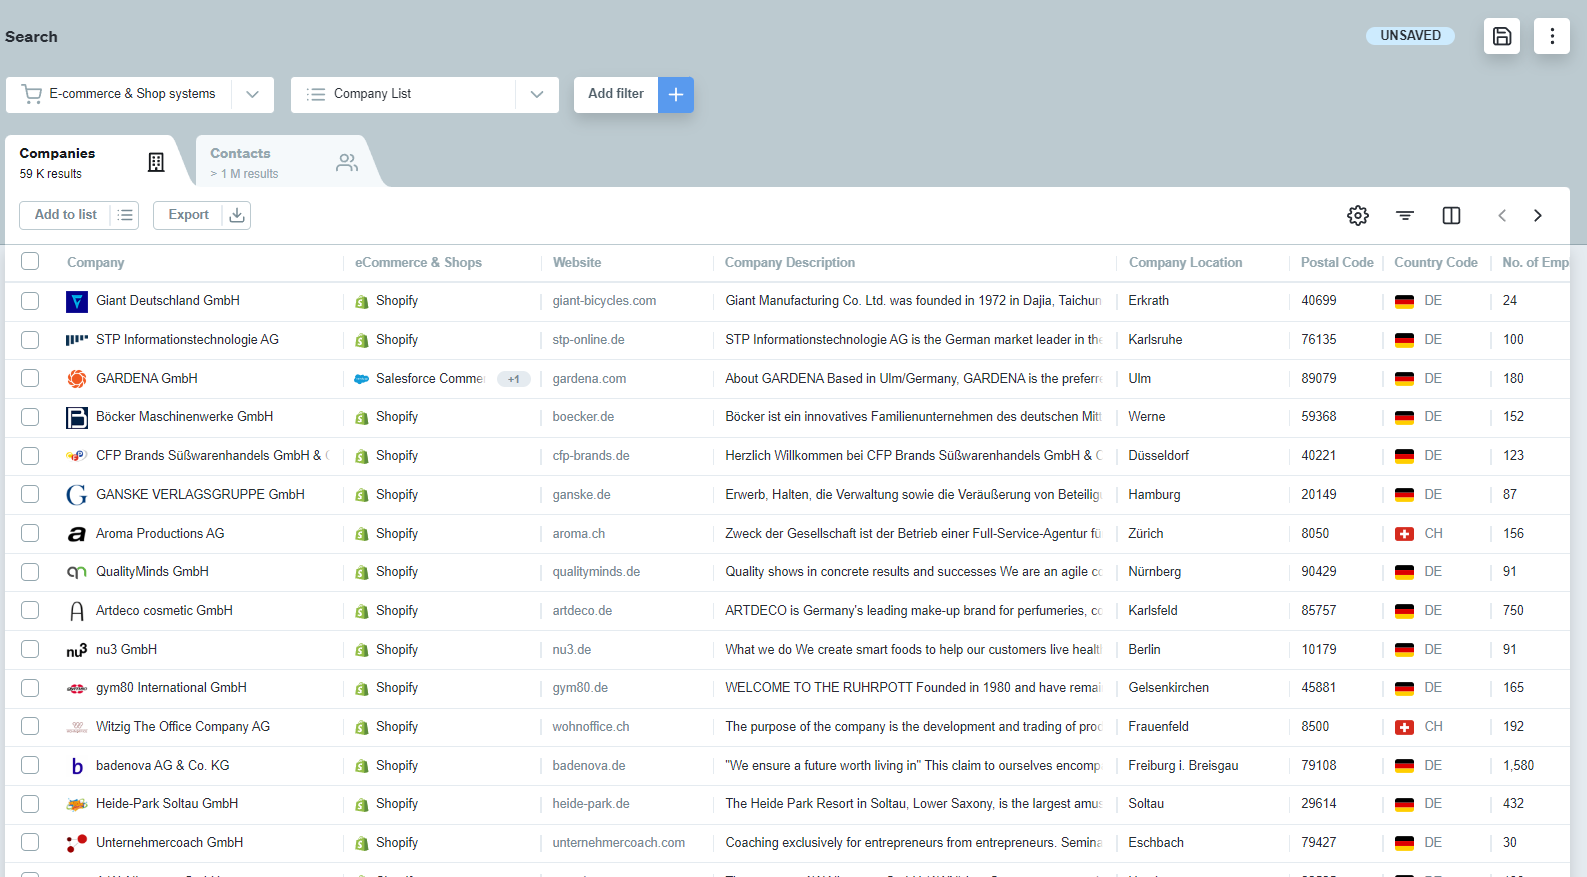1587x877 pixels.
Task: Click the GARDENA GmbH logo icon
Action: pos(77,379)
